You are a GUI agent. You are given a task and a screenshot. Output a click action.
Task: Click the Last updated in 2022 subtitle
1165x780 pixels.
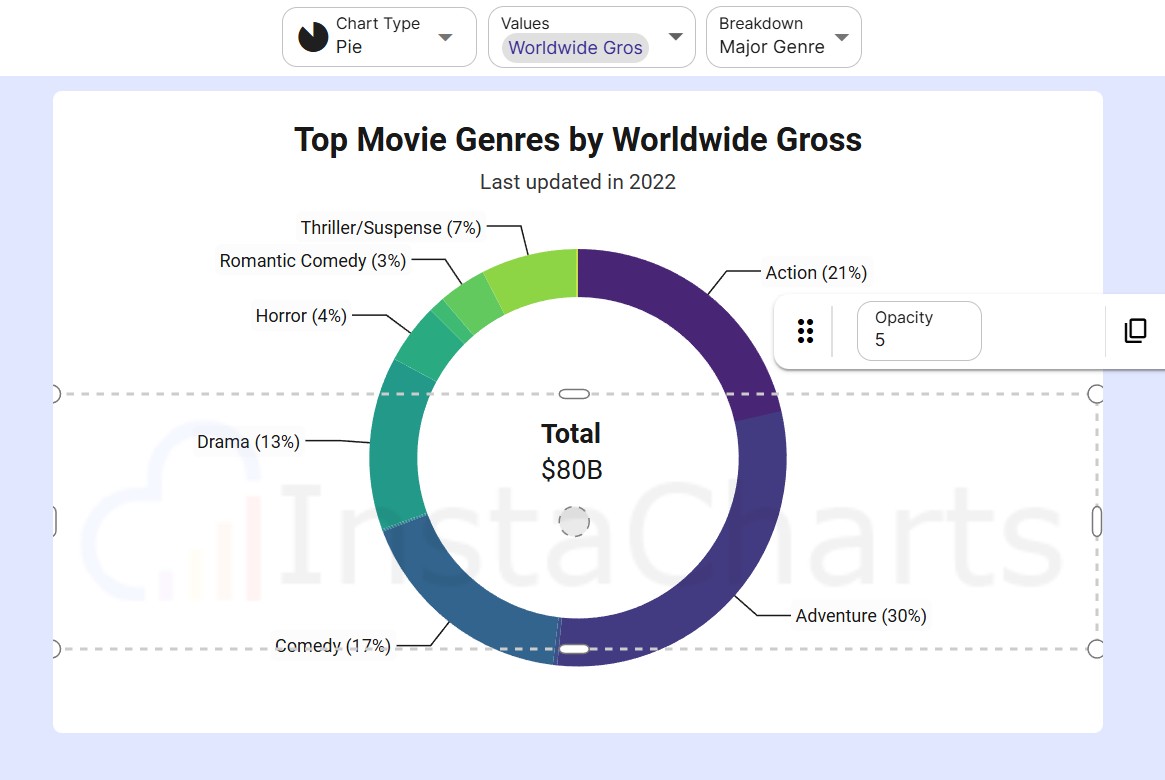(578, 182)
